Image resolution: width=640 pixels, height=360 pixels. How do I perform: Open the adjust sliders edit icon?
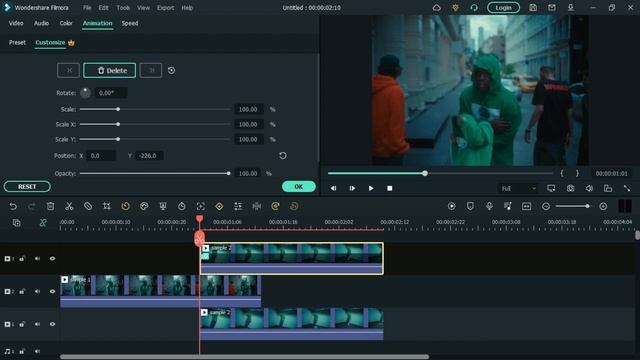pos(238,207)
